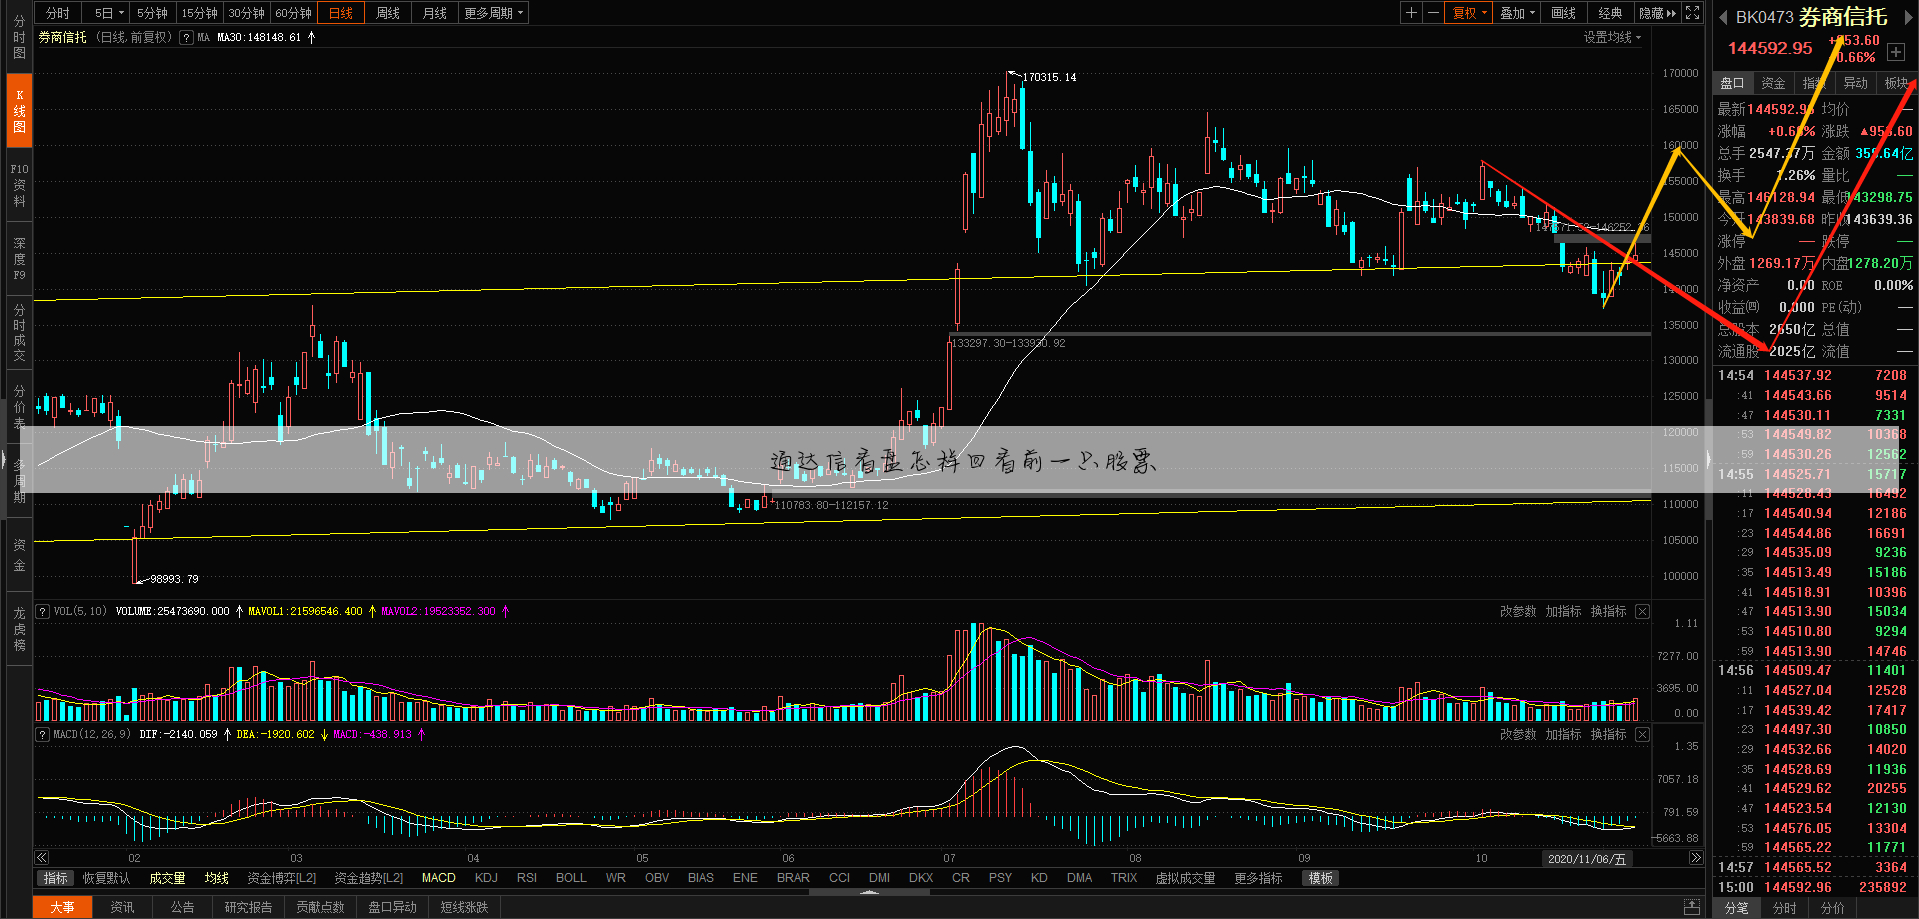
Task: Toggle MACD indicator
Action: pyautogui.click(x=439, y=878)
